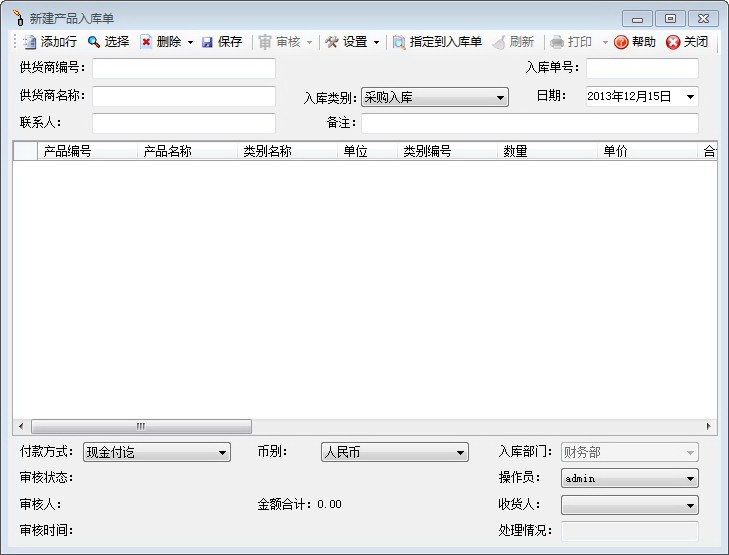The image size is (729, 555).
Task: Click the 帮助 help icon
Action: pos(621,42)
